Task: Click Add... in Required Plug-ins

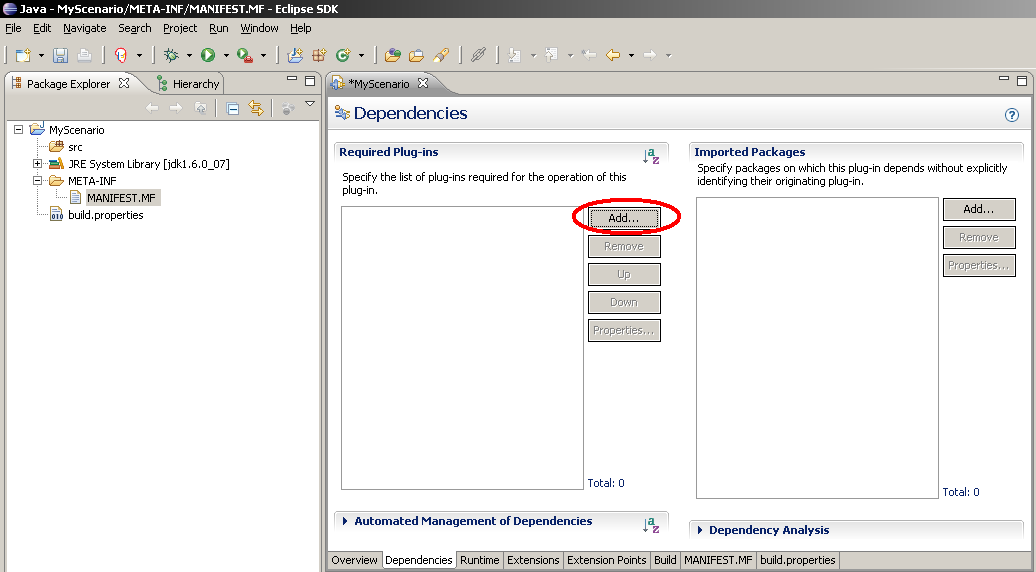Action: [624, 218]
